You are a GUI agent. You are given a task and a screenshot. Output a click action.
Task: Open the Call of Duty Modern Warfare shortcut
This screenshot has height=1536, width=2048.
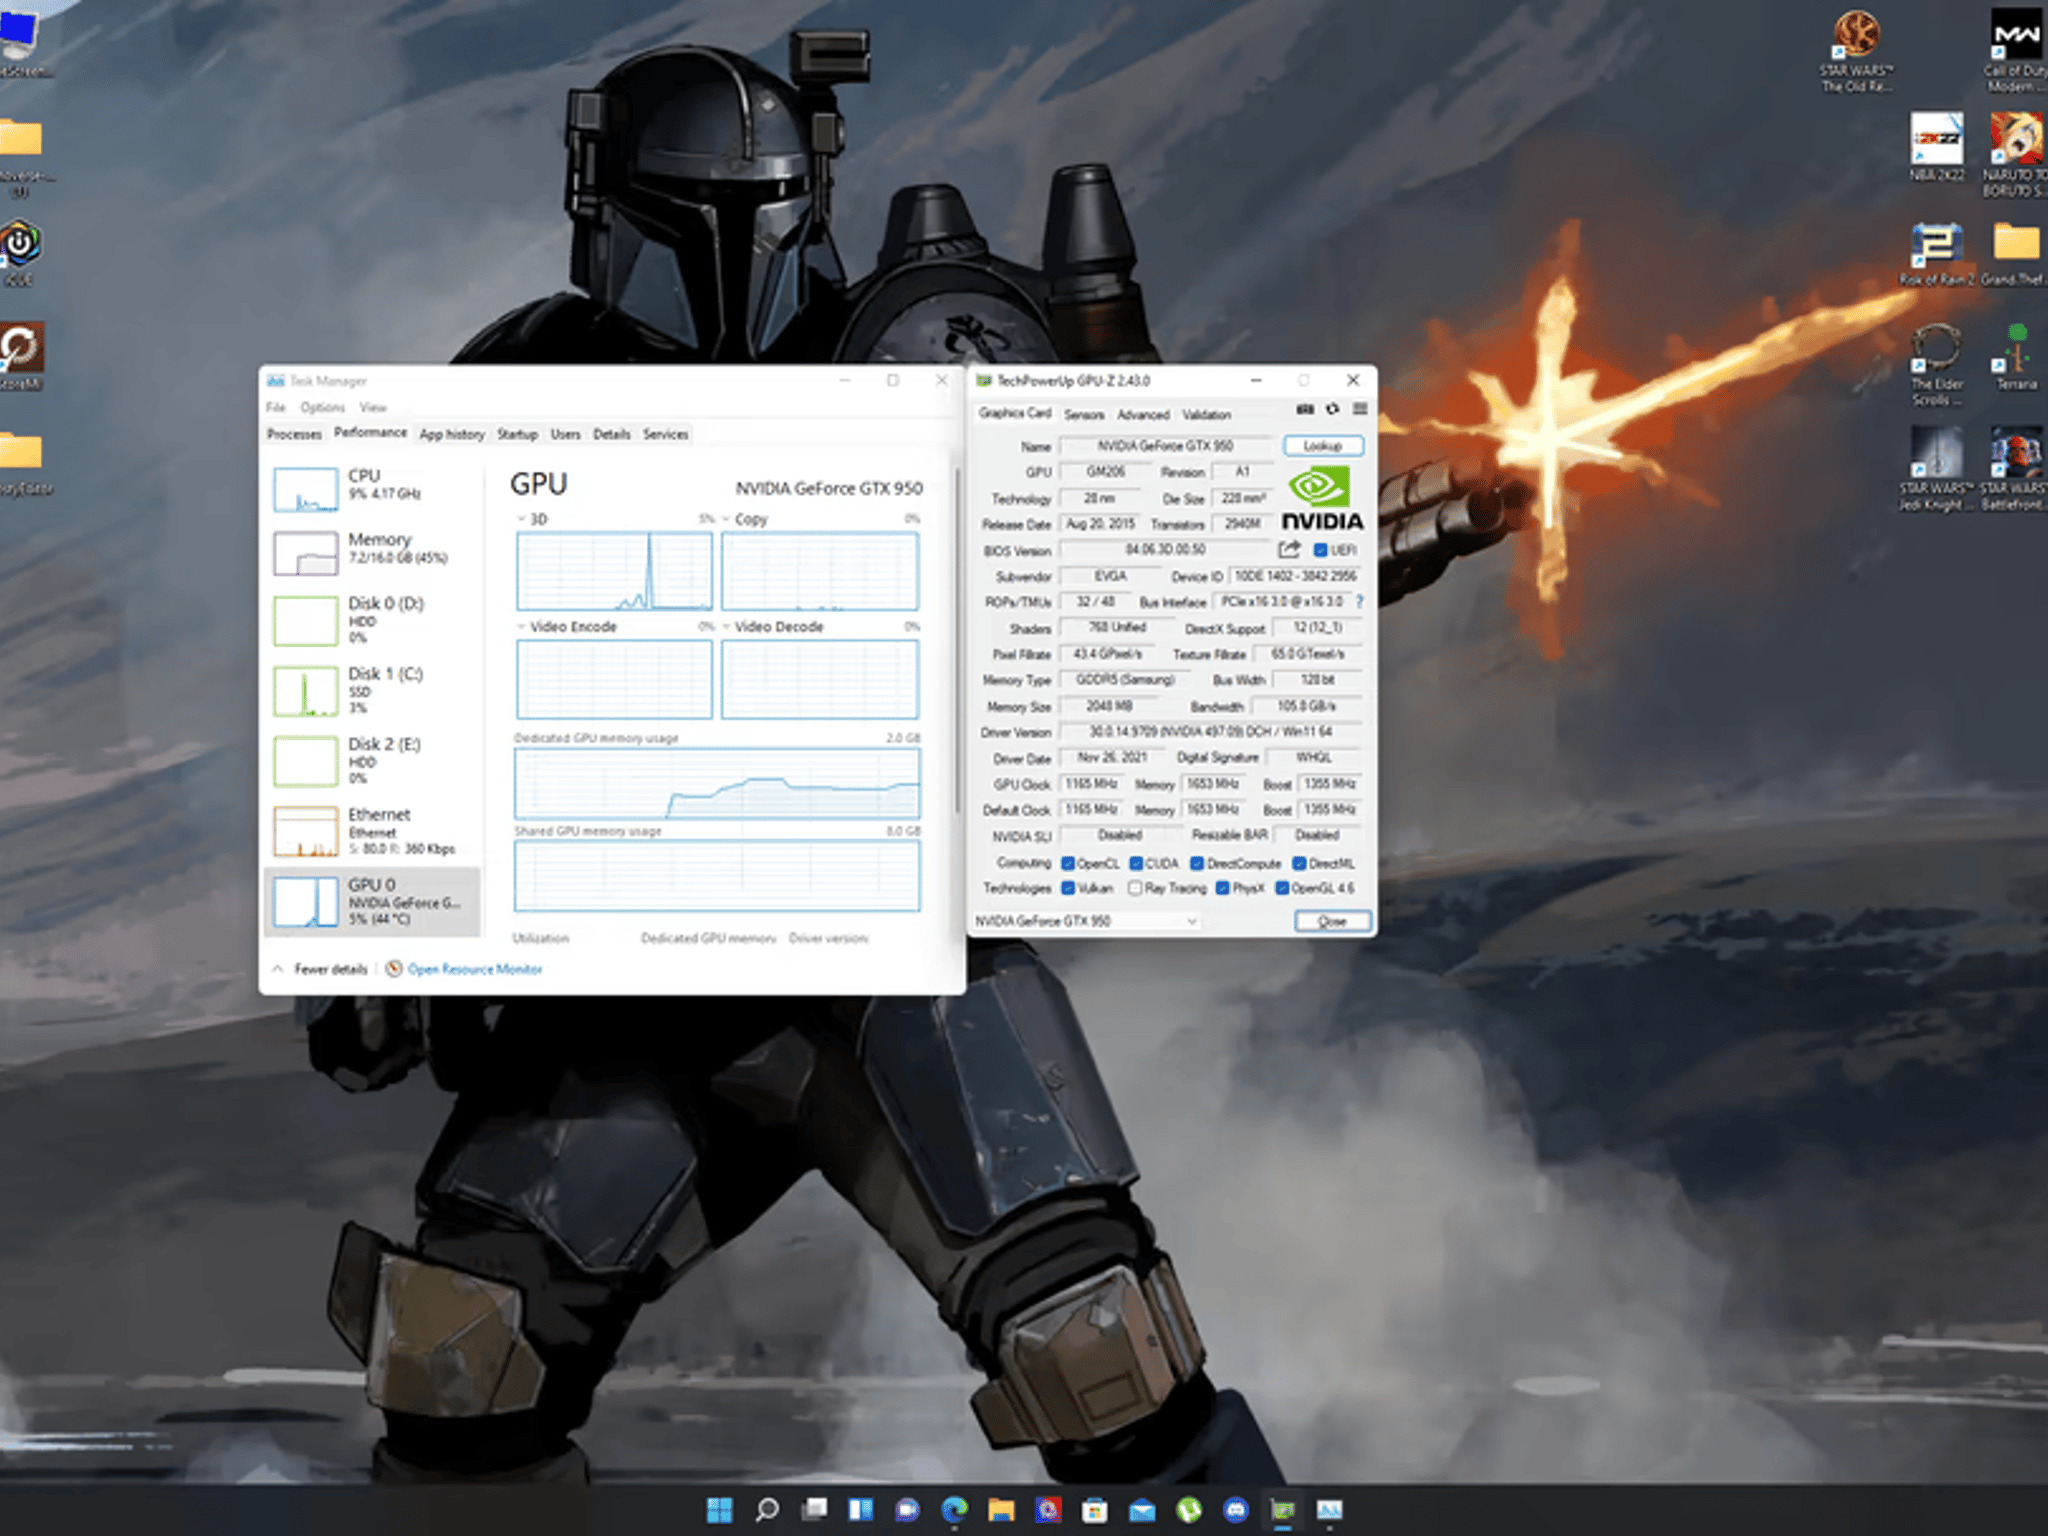click(2016, 50)
